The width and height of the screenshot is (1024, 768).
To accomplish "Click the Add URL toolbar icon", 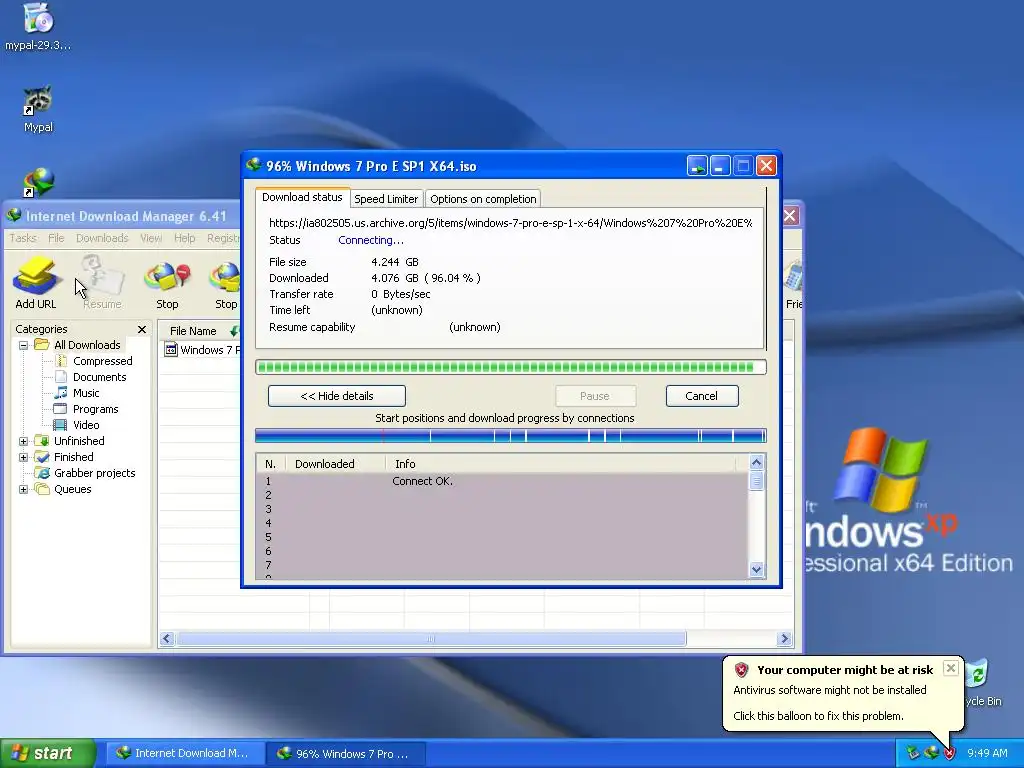I will click(36, 277).
